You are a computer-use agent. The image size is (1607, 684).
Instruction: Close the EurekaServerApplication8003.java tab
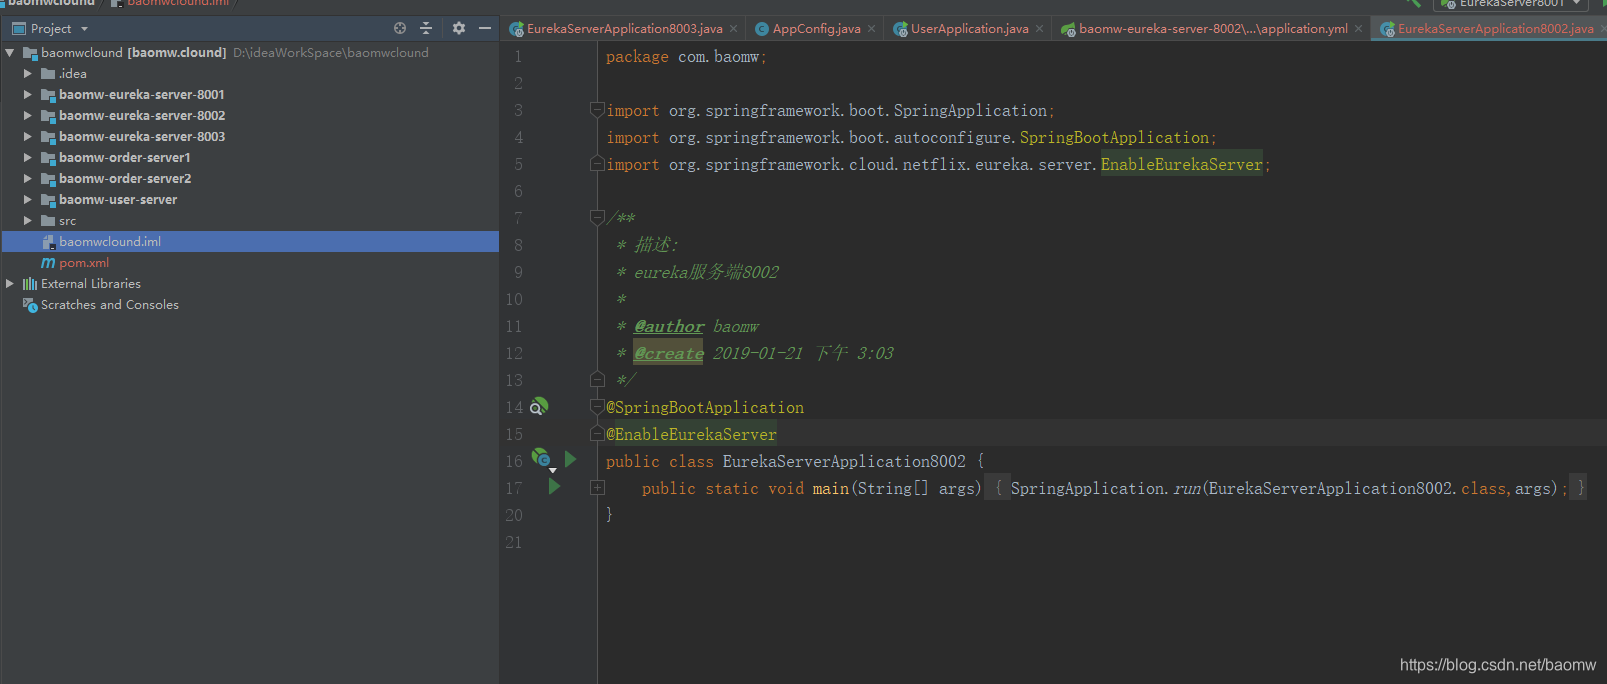coord(734,29)
